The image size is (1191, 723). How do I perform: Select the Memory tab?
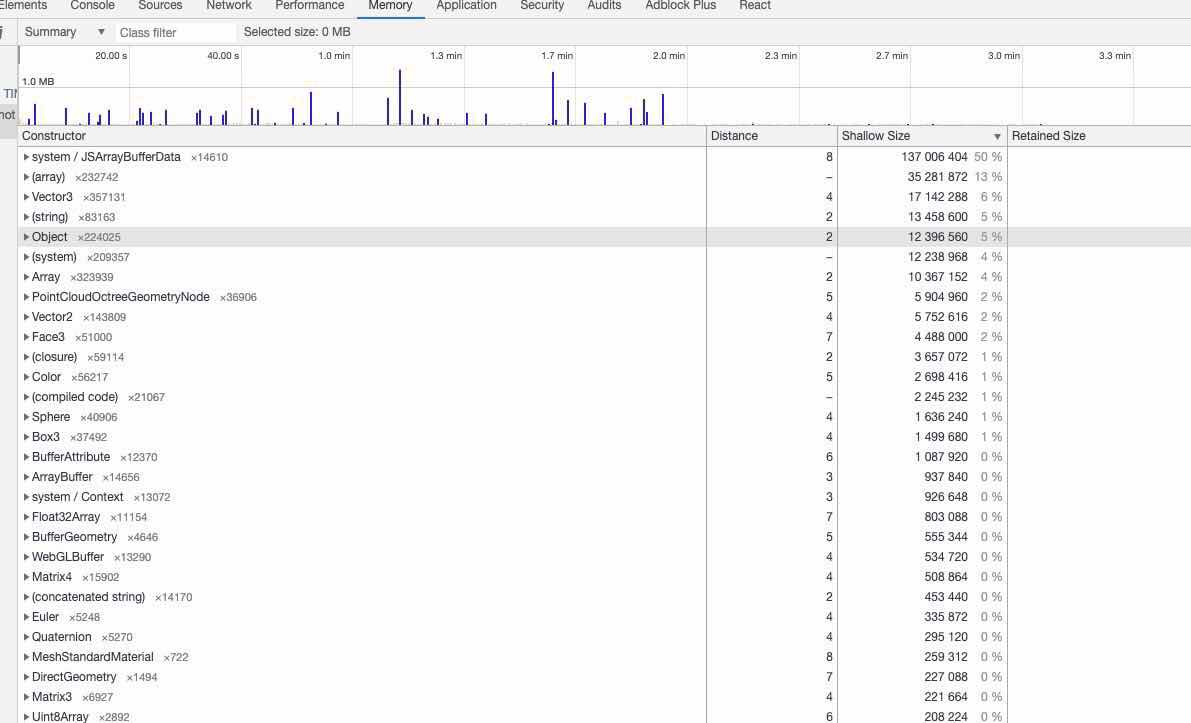coord(390,5)
